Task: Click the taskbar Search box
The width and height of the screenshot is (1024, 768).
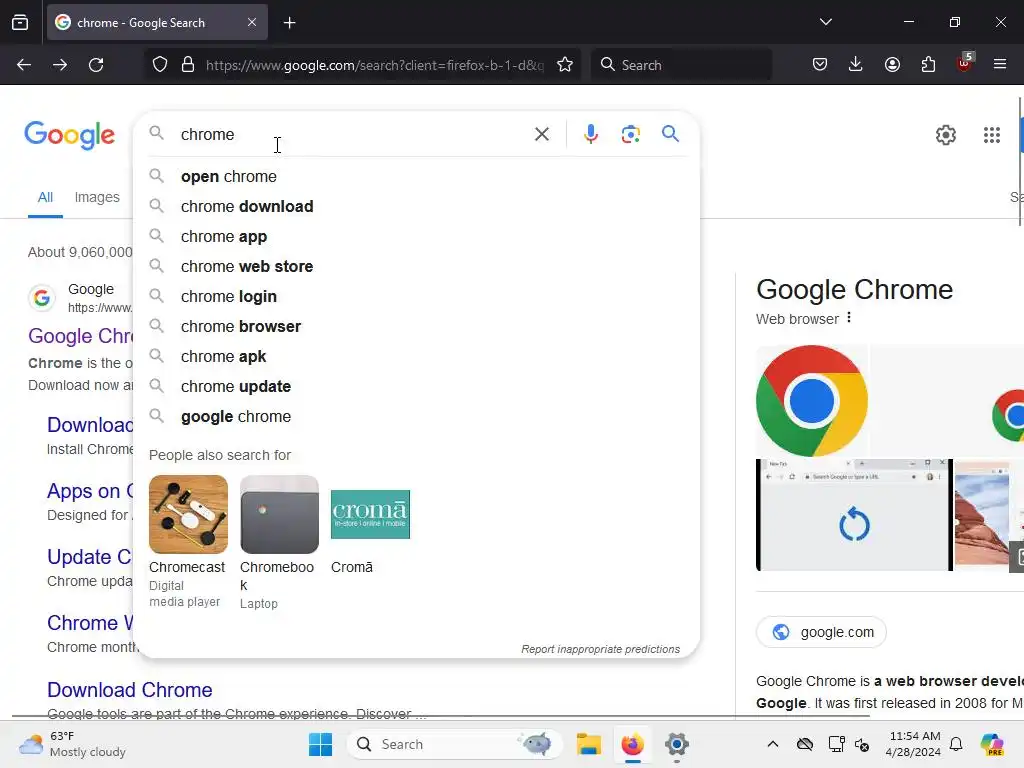Action: [455, 744]
